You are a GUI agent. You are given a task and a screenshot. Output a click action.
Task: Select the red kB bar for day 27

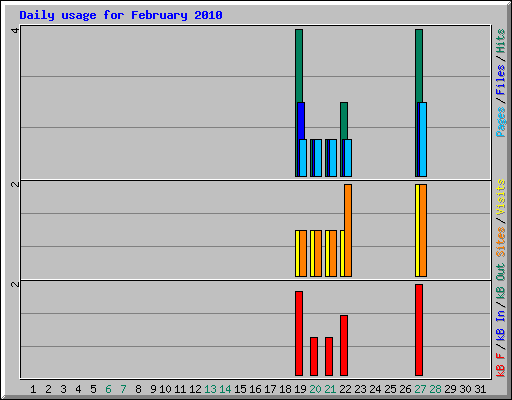[419, 330]
